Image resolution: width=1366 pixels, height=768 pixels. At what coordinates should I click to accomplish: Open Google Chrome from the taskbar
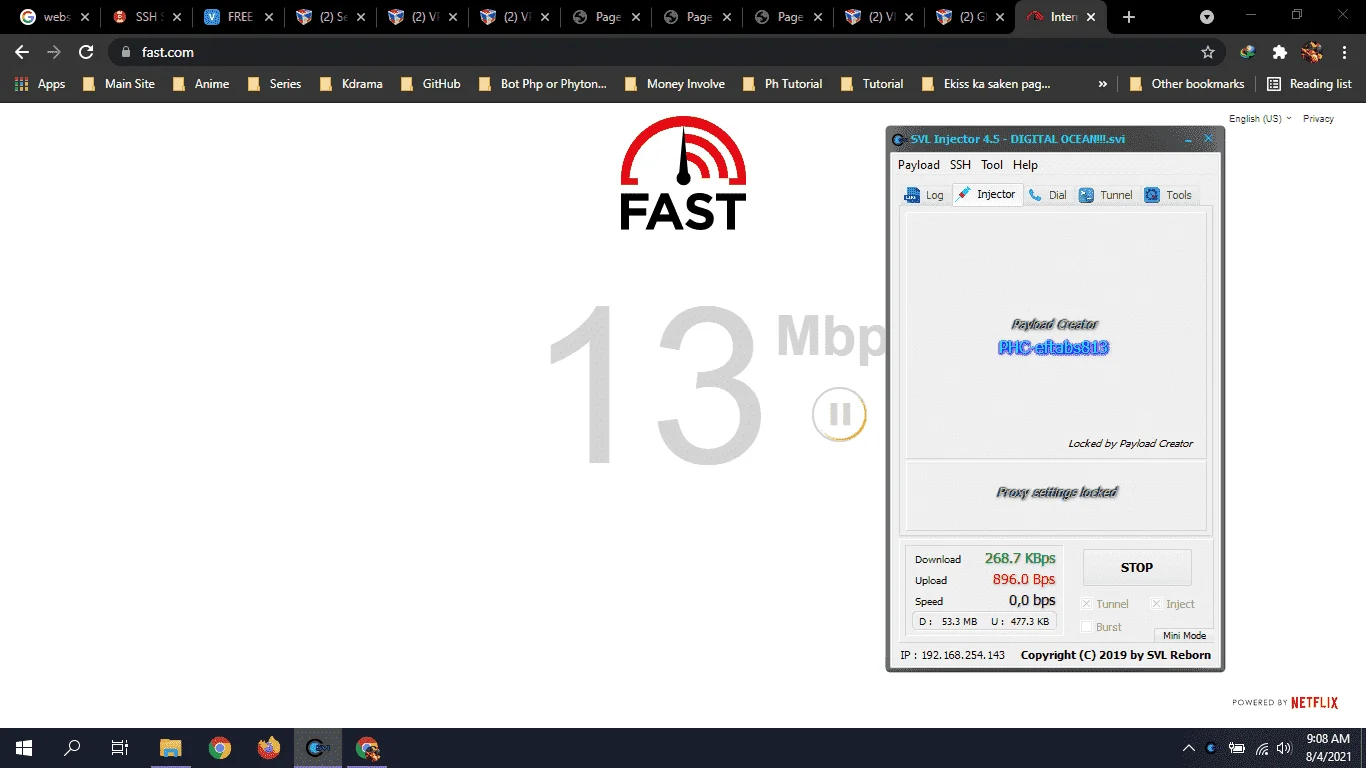coord(220,748)
